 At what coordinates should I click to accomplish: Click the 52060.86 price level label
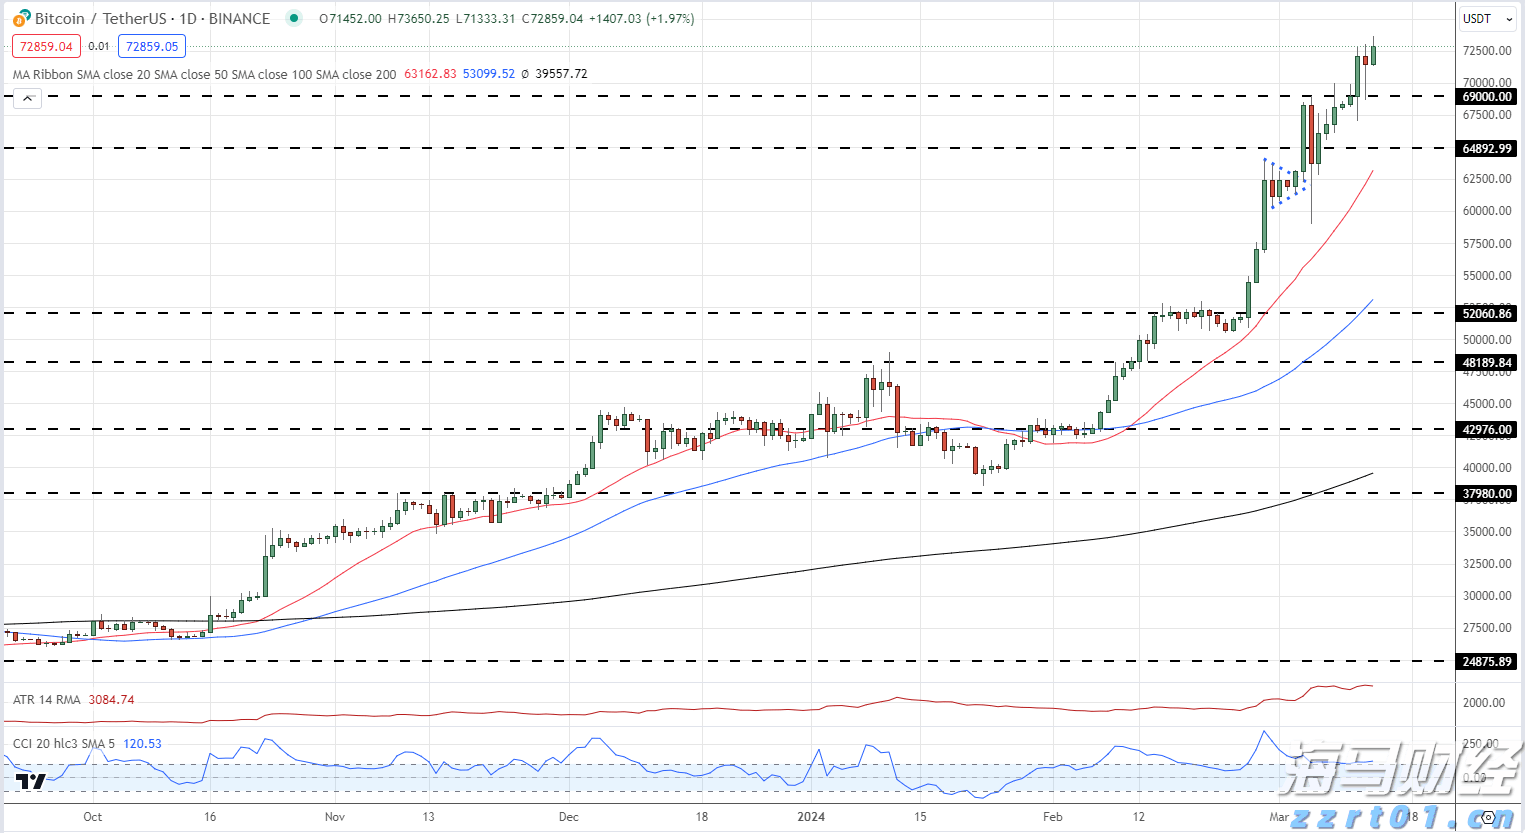click(1486, 314)
